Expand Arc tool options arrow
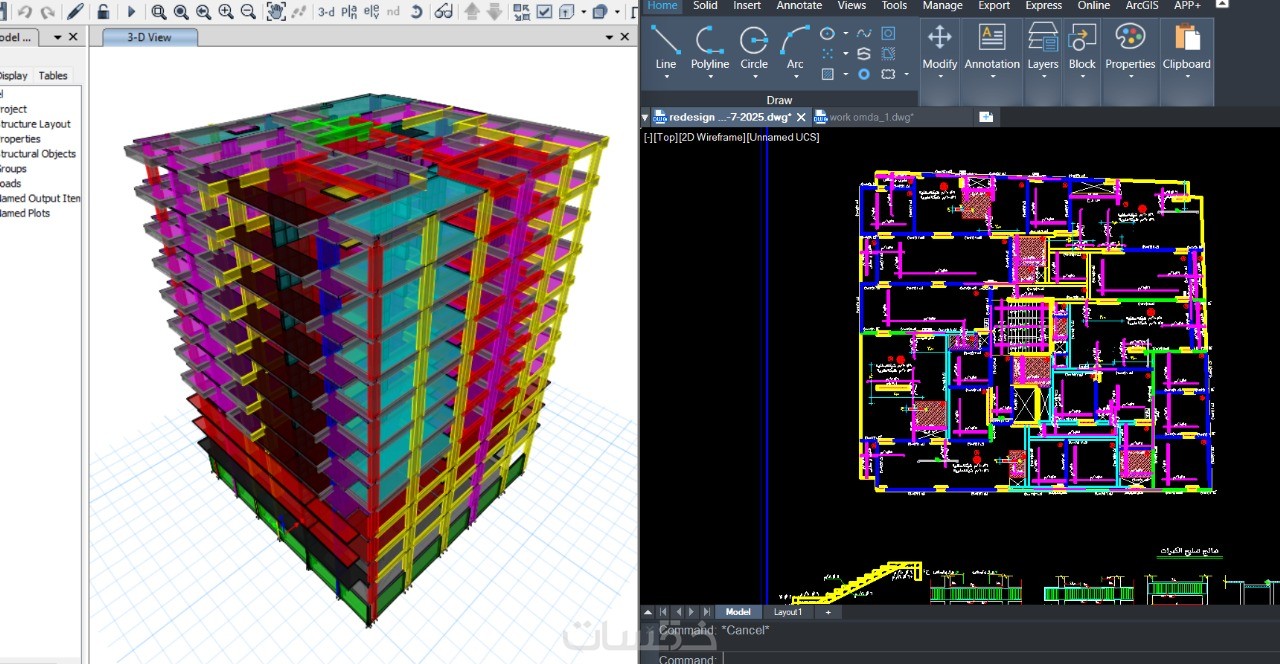Viewport: 1280px width, 664px height. [795, 78]
